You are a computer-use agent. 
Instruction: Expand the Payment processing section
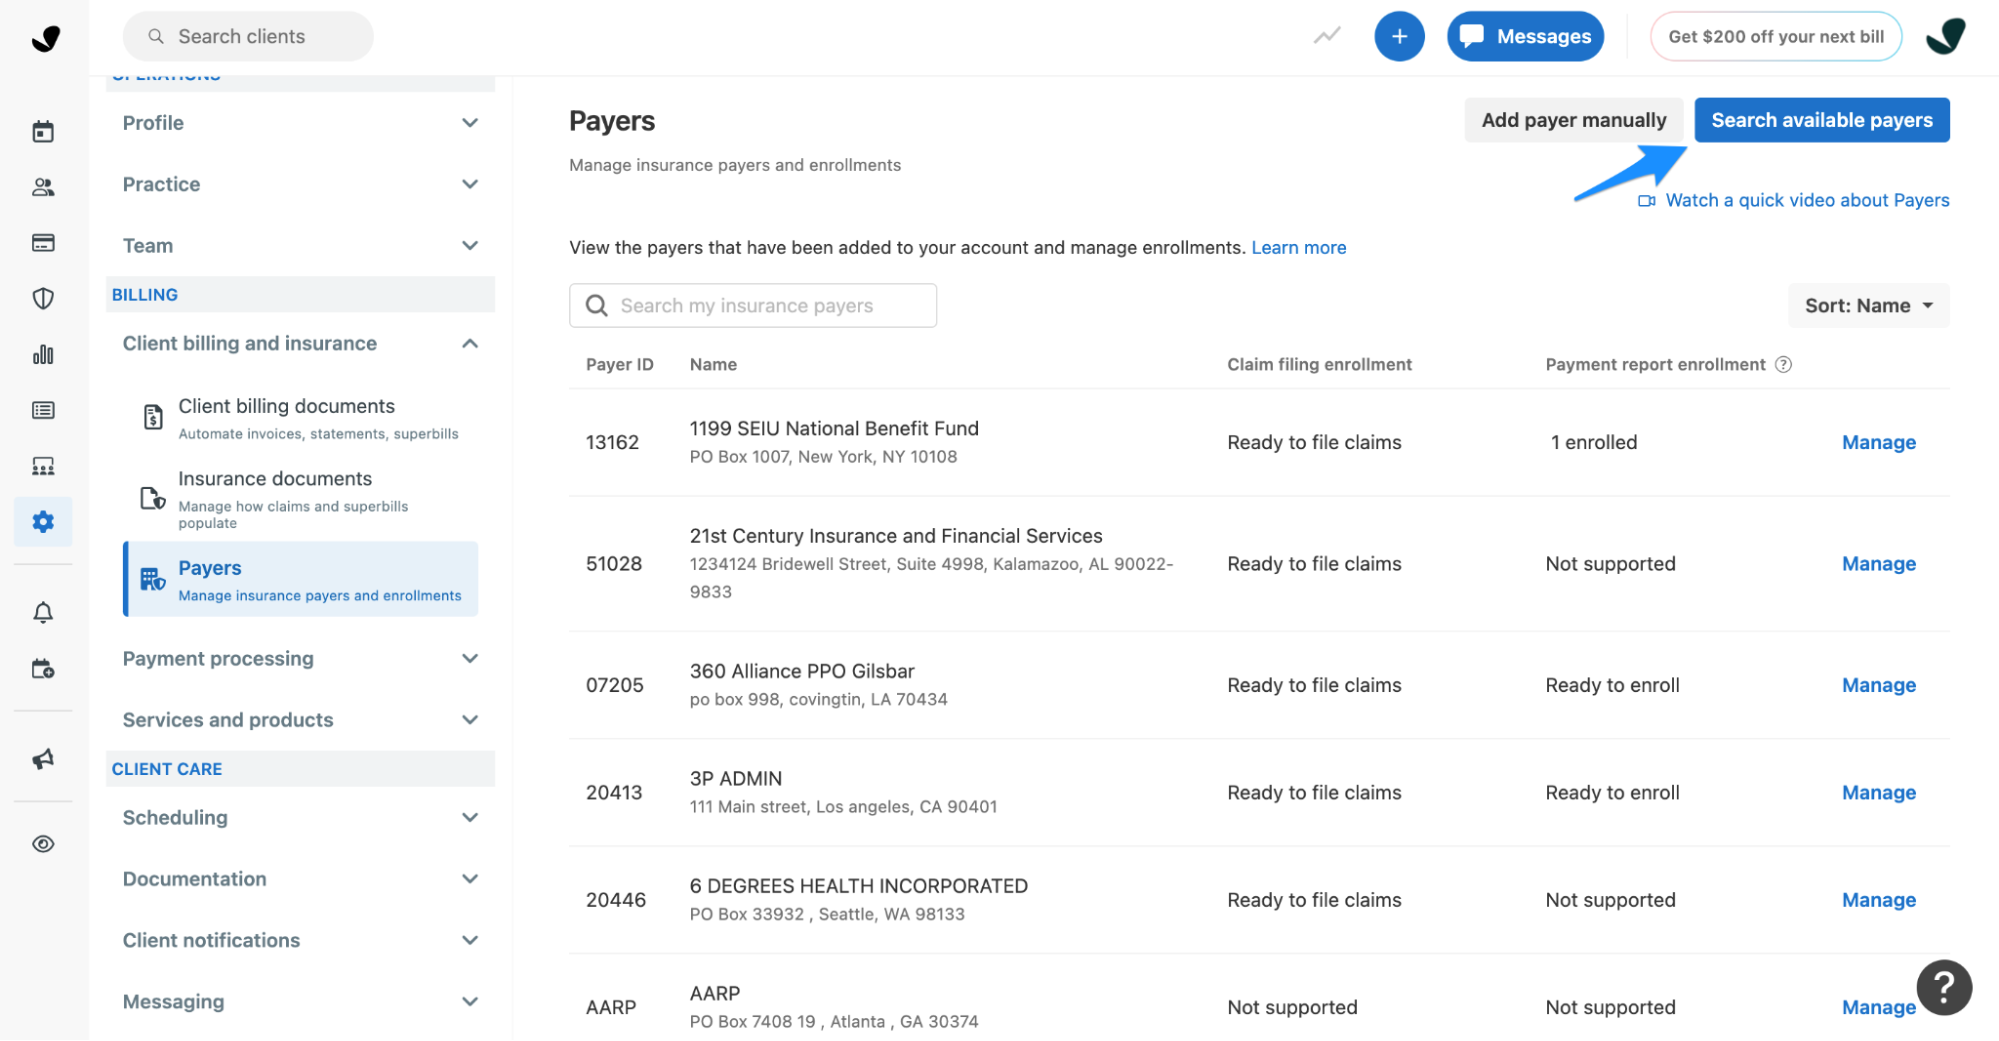coord(300,659)
